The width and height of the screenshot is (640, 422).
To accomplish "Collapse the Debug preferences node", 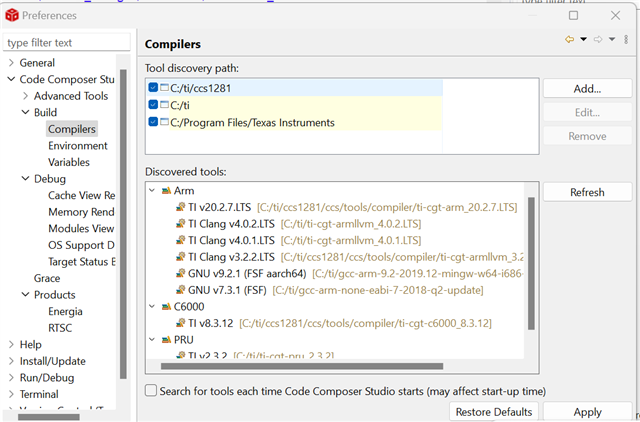I will (25, 179).
